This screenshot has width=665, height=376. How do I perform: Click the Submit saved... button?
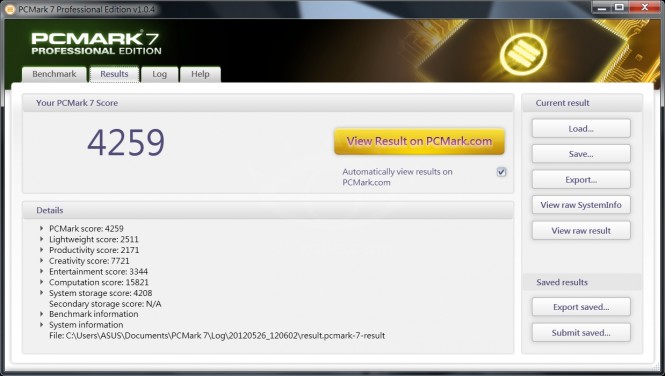click(x=581, y=333)
